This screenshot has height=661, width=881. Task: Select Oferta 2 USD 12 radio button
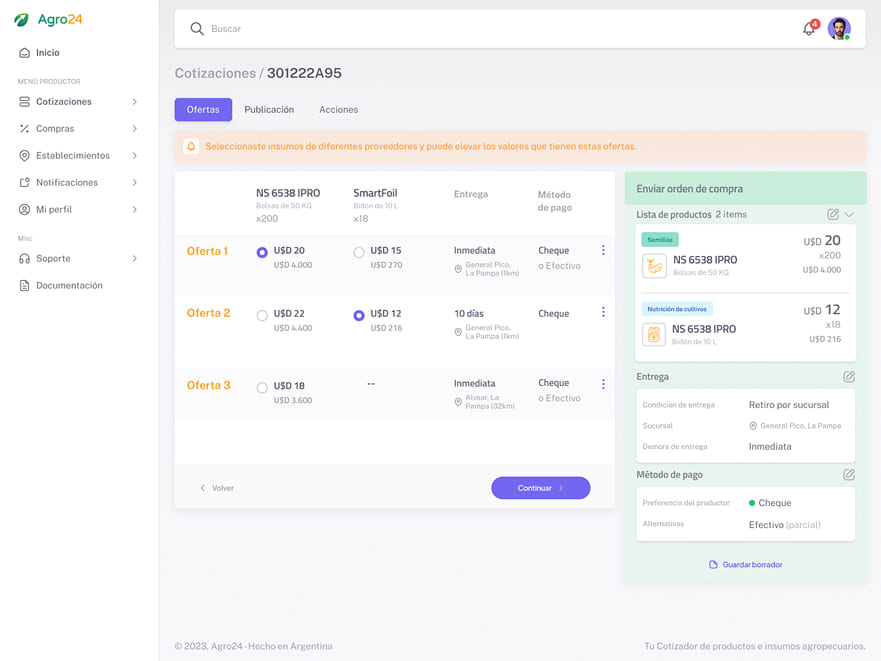click(358, 315)
